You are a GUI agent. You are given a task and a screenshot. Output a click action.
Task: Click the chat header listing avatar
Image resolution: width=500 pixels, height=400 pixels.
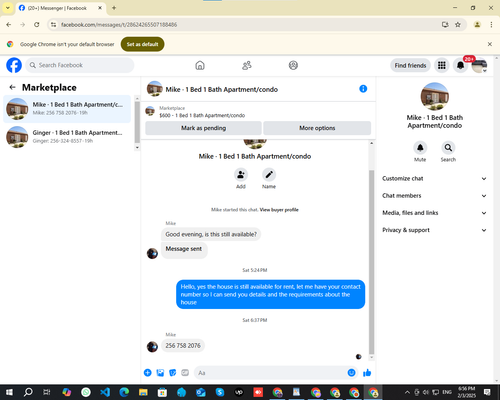[155, 89]
